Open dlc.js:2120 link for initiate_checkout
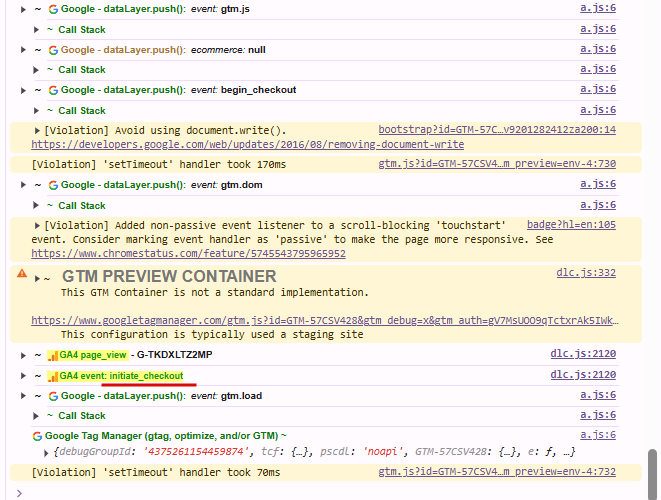661x500 pixels. 583,375
